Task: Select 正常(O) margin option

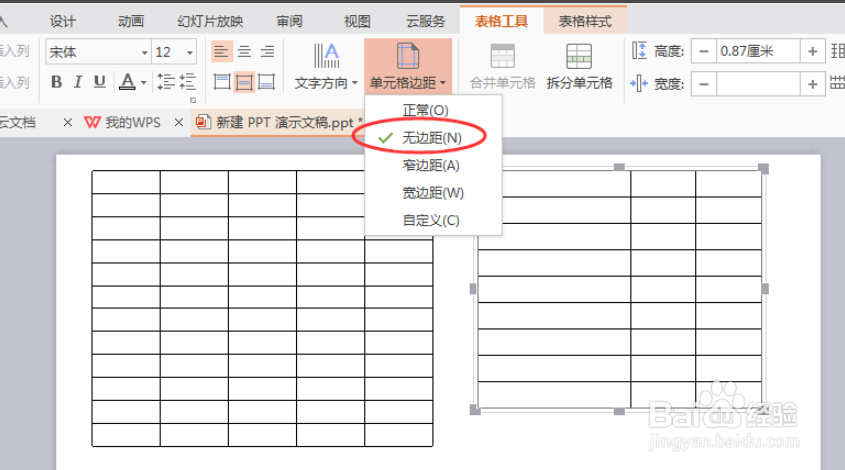Action: pyautogui.click(x=433, y=110)
